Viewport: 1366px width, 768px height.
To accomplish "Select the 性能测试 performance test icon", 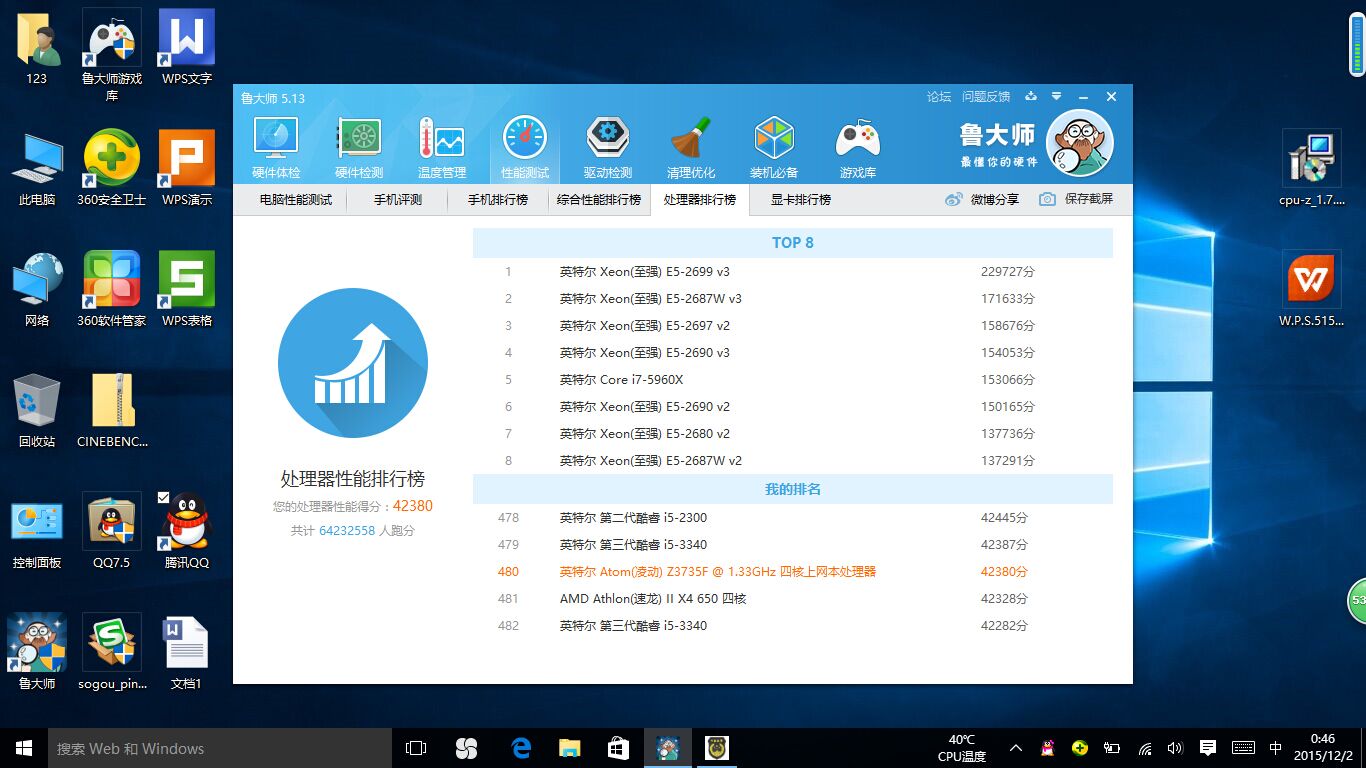I will point(524,145).
